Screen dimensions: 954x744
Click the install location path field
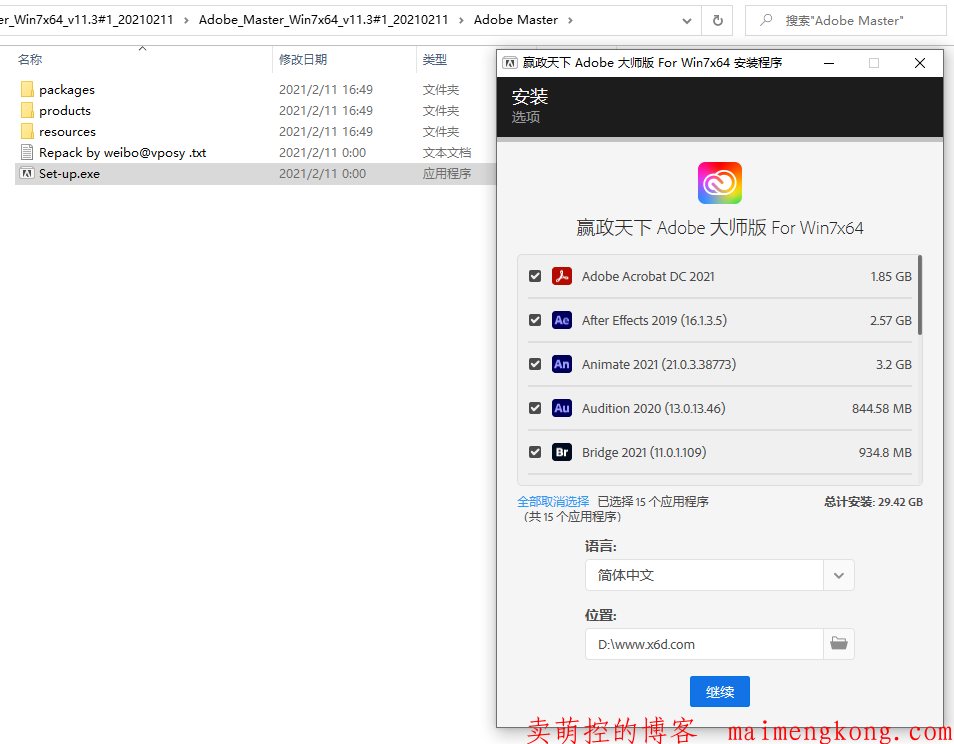[x=704, y=644]
